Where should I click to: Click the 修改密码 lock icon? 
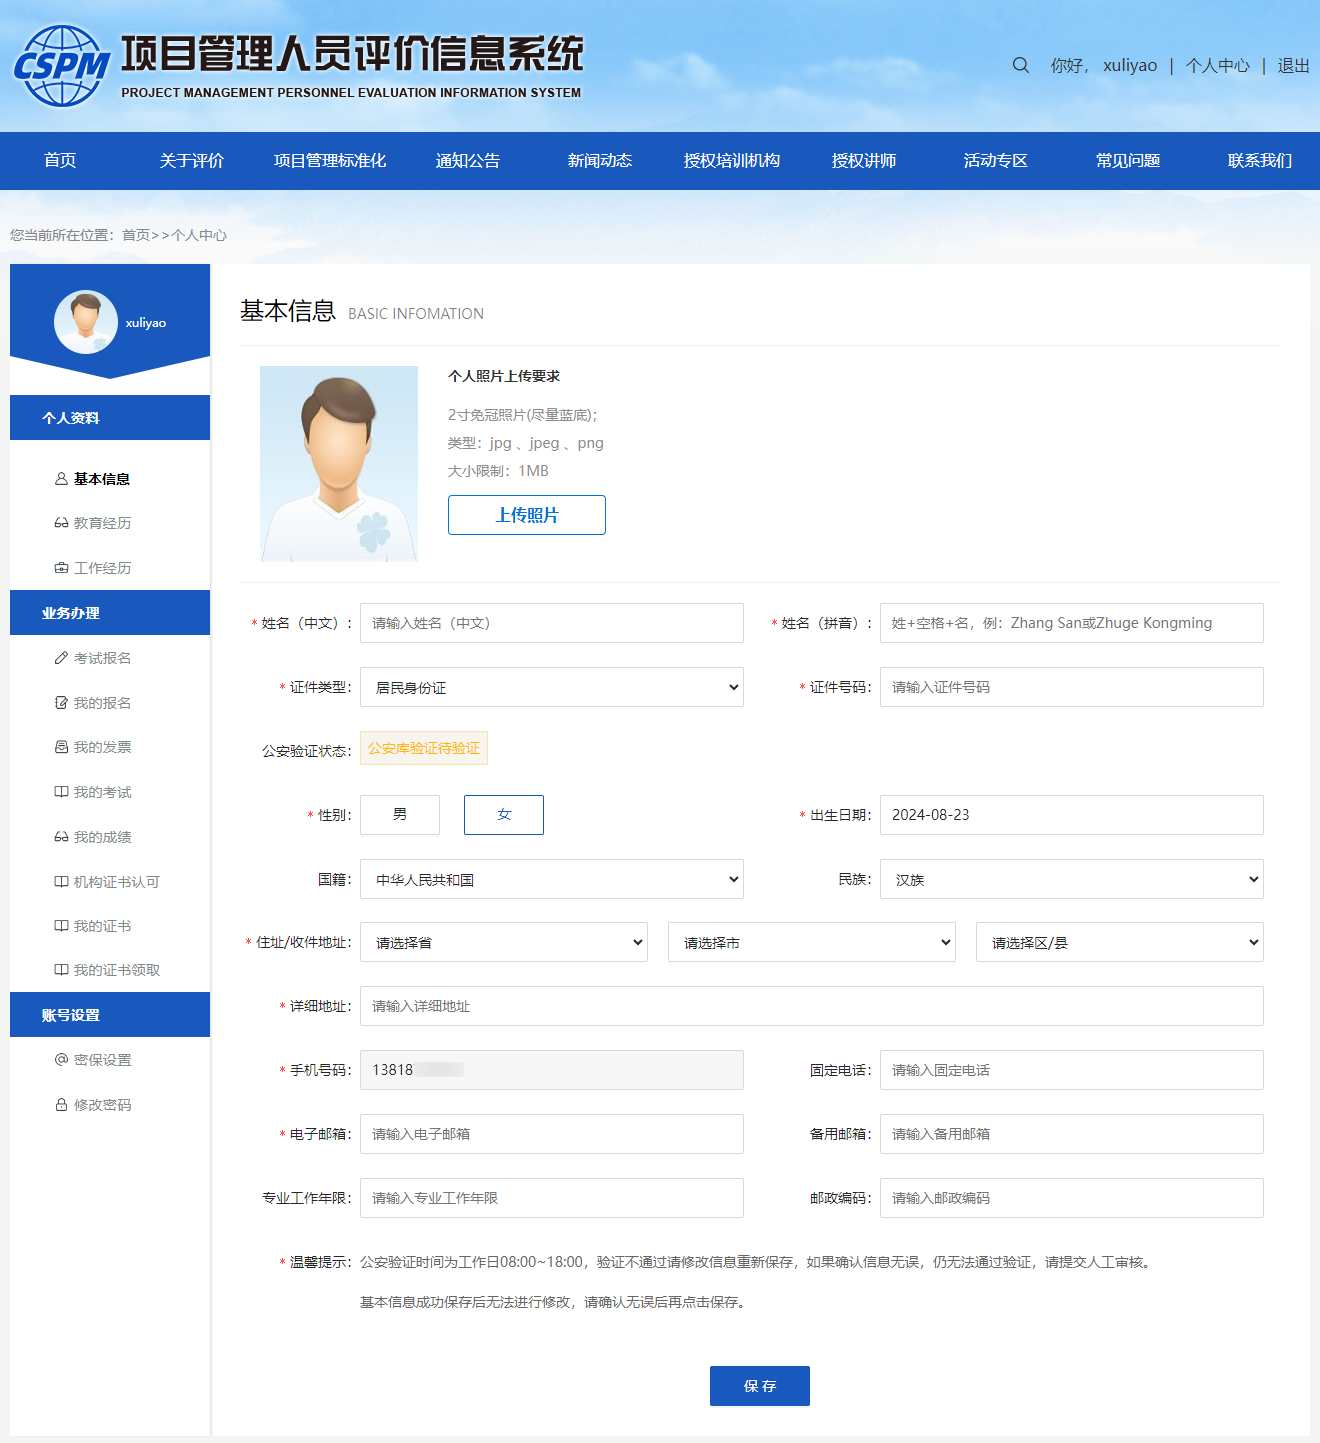[61, 1105]
